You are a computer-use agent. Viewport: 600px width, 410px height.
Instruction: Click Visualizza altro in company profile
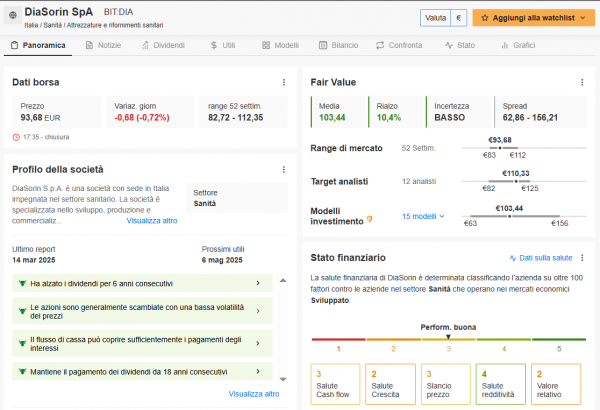point(152,221)
